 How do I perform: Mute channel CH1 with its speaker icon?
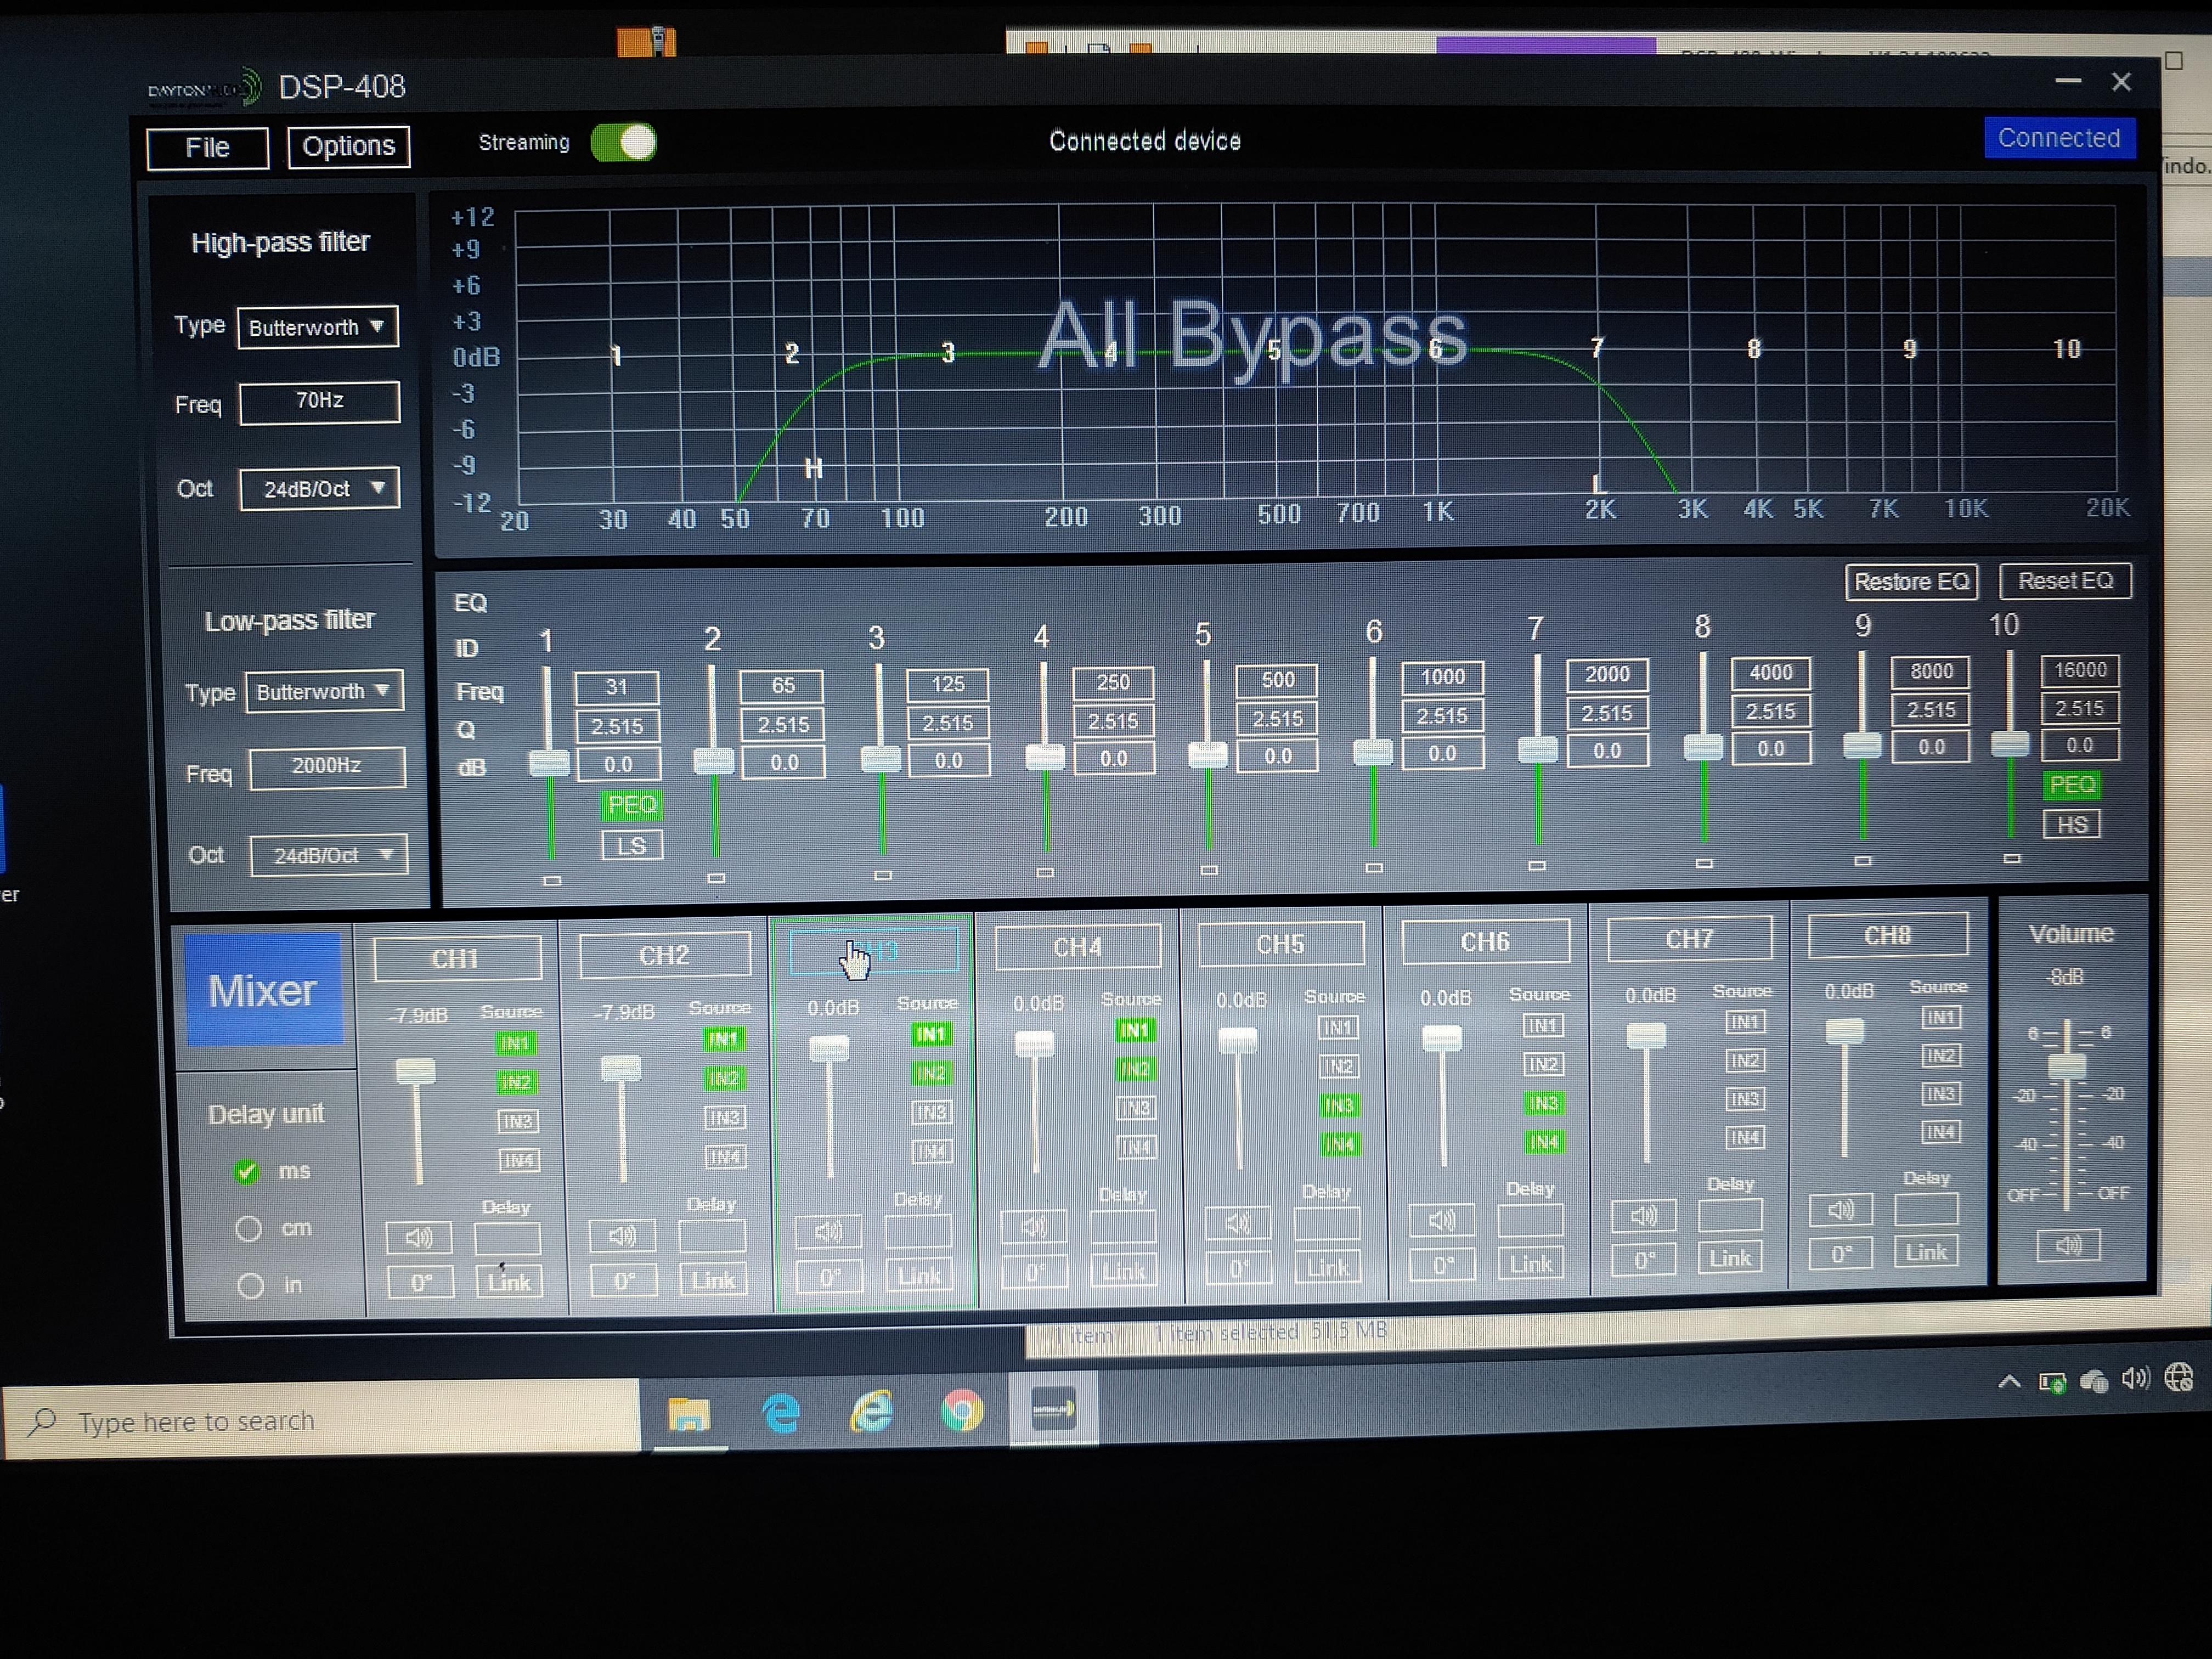(418, 1238)
